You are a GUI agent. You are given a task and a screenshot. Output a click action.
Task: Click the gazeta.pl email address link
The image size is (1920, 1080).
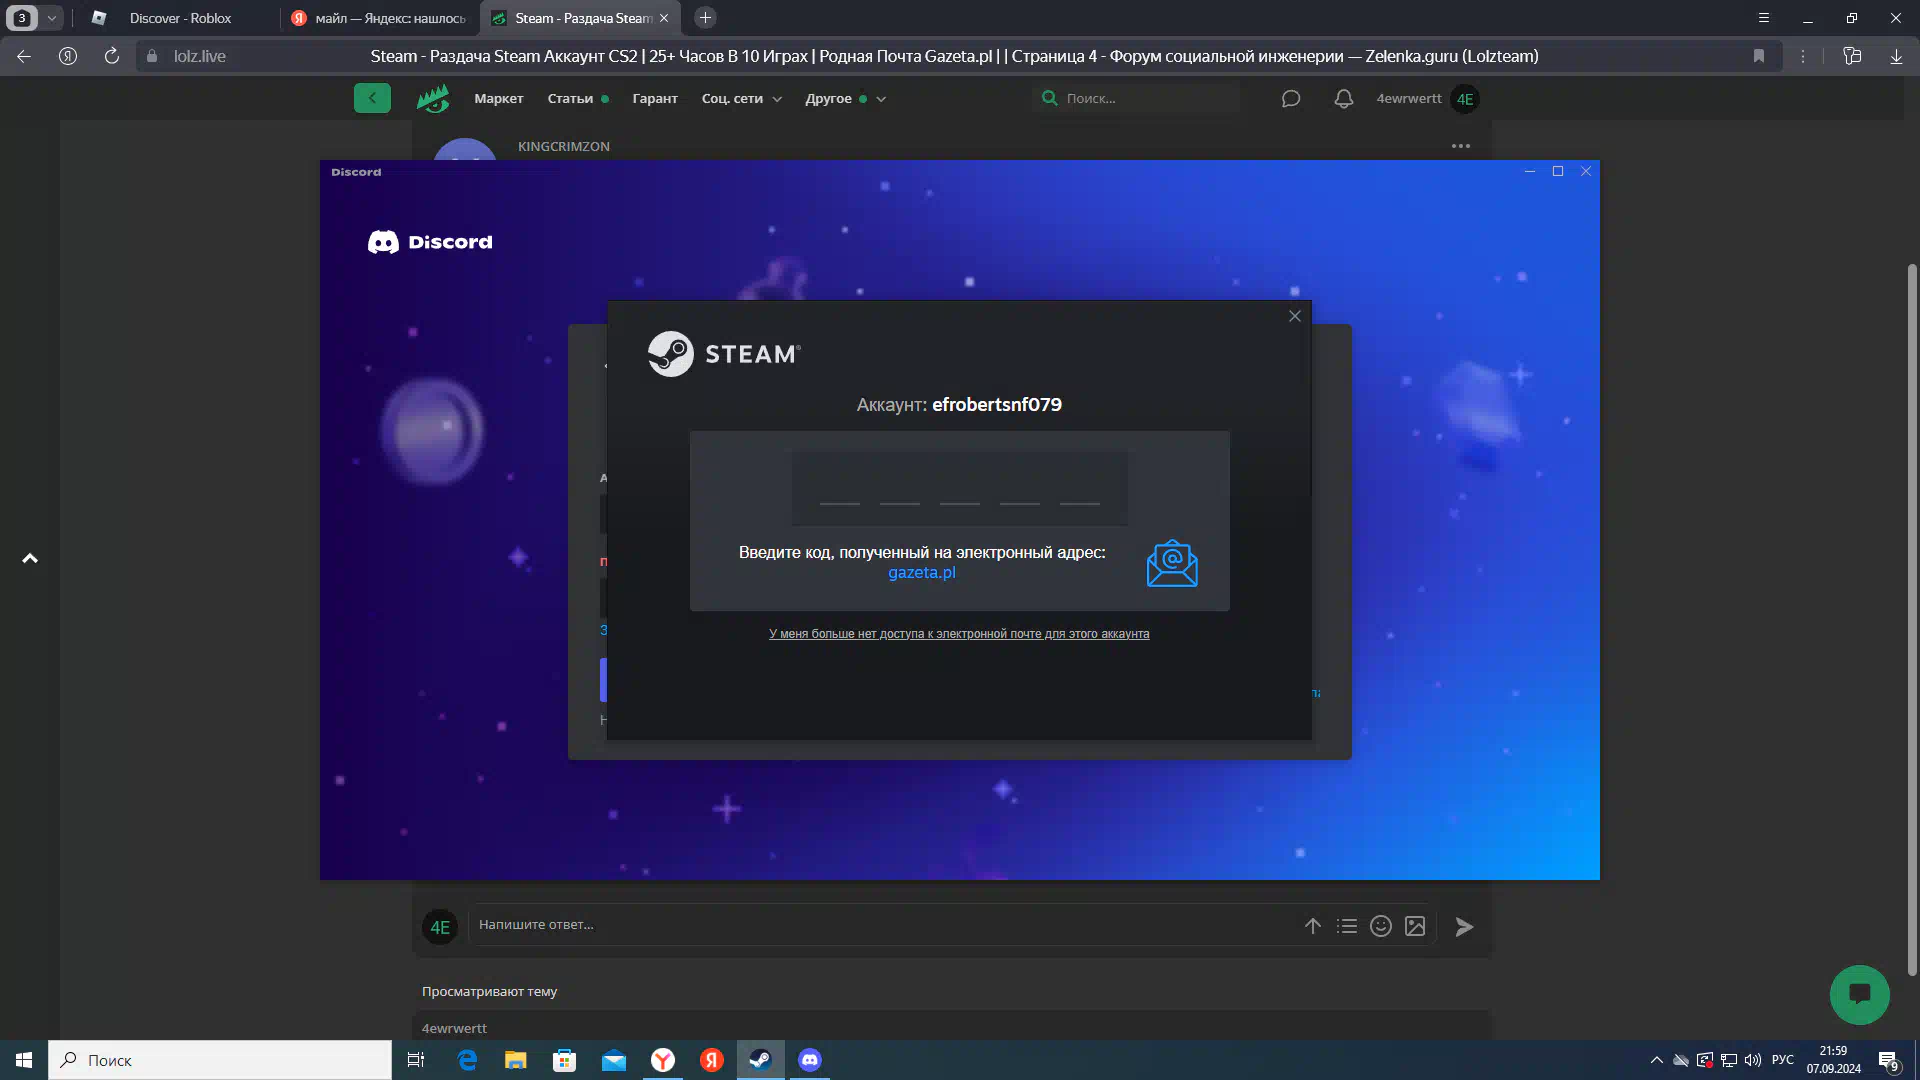[x=922, y=573]
